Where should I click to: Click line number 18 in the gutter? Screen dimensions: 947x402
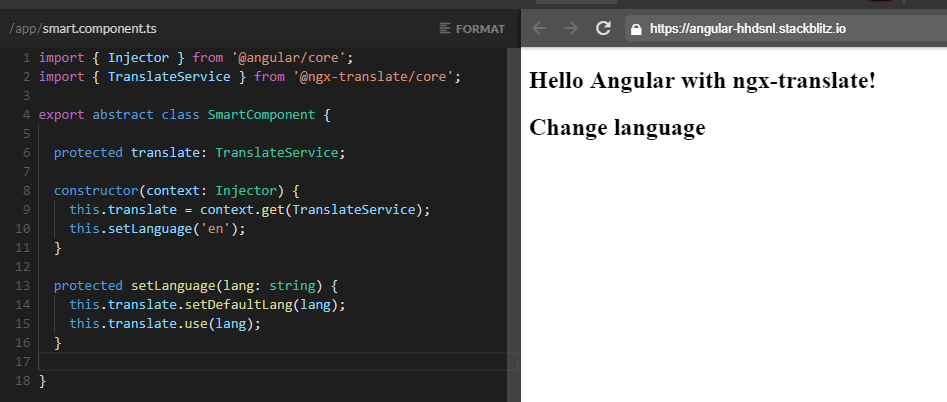(x=23, y=381)
